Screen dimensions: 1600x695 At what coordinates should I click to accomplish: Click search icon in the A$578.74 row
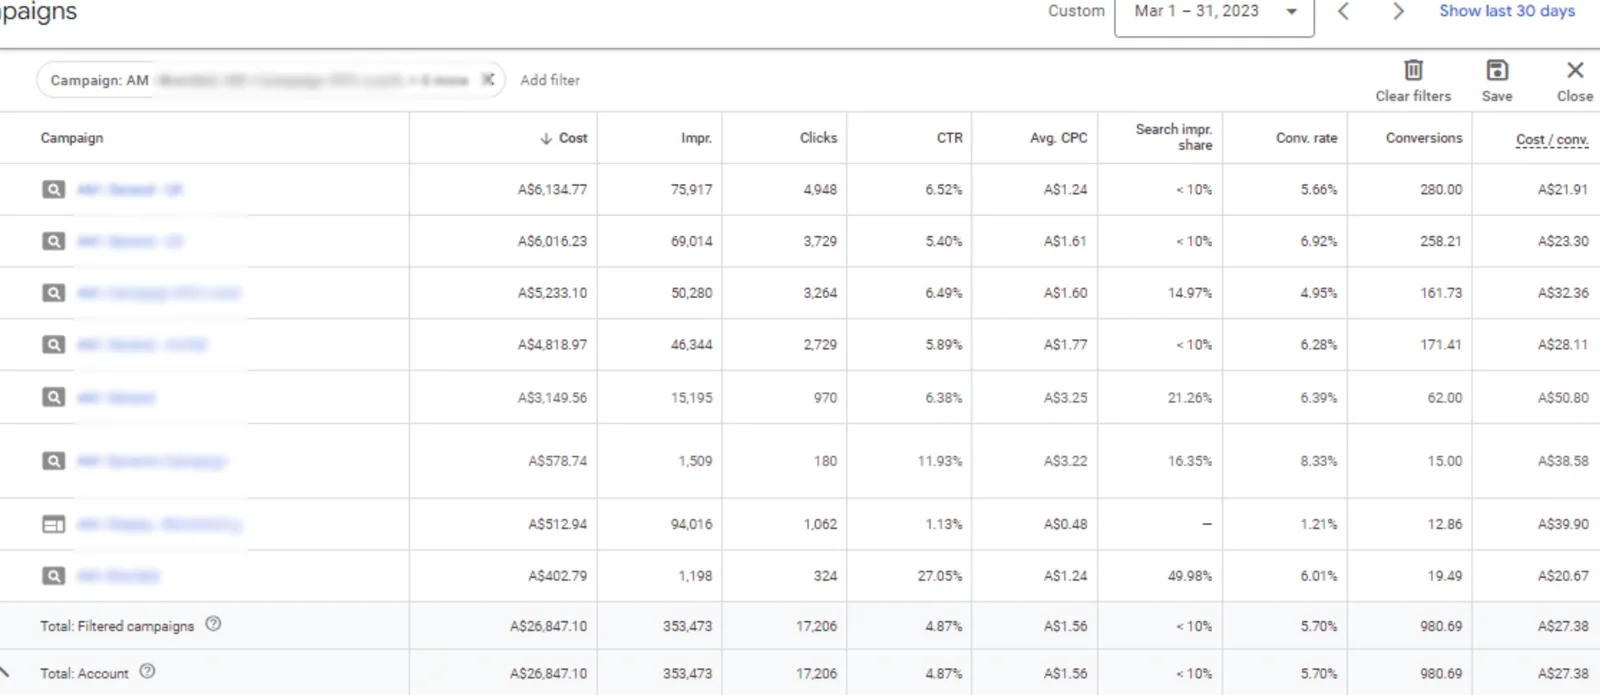53,461
